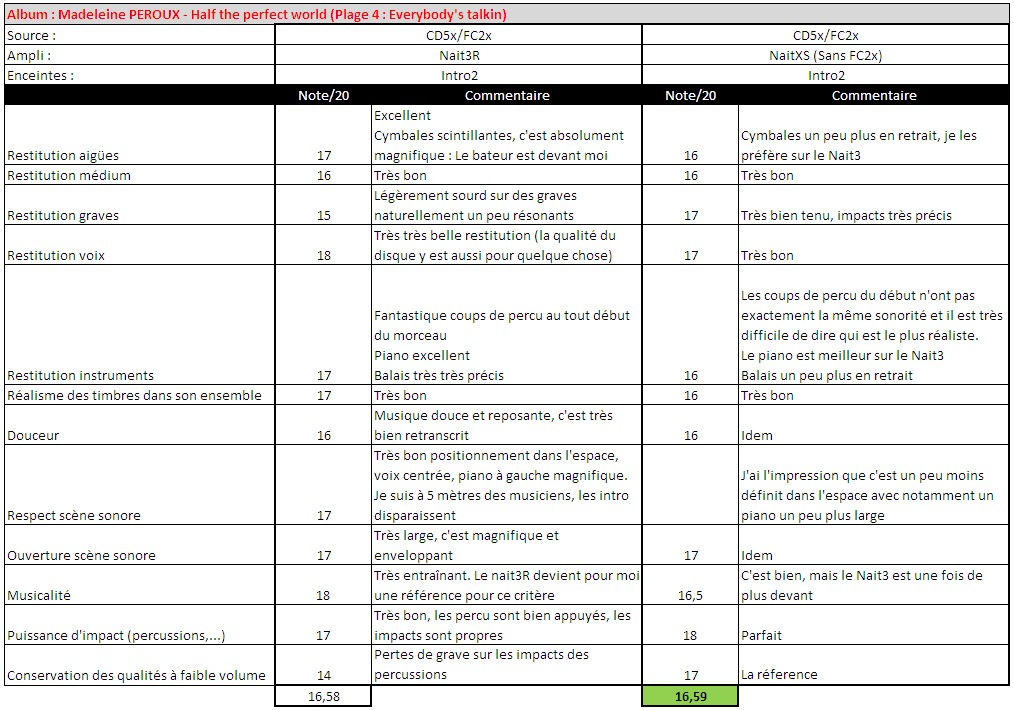The image size is (1014, 710).
Task: Click 'Cymbales un peu plus en retrait' comment
Action: (874, 134)
